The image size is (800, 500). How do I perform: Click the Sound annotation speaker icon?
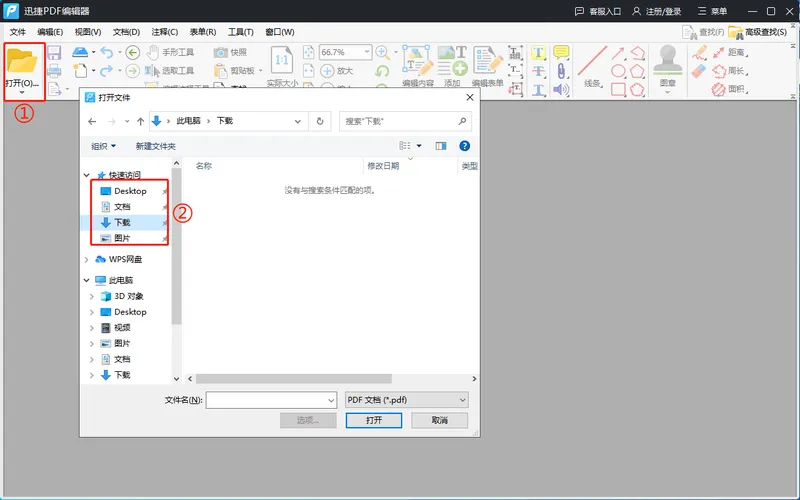(x=561, y=90)
